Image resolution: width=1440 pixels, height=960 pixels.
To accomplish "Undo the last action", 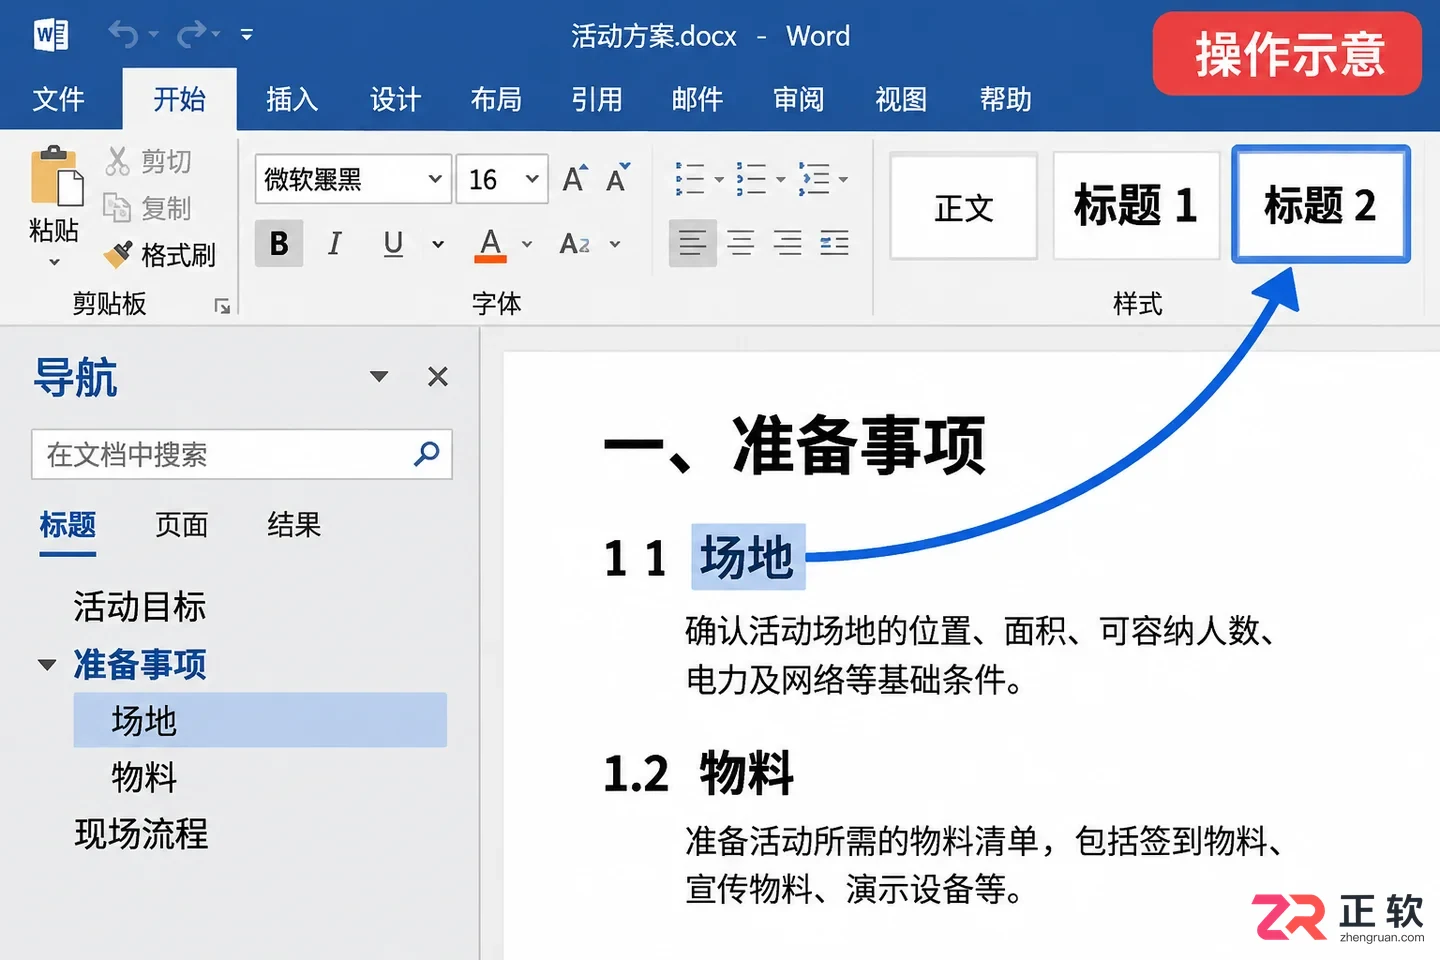I will [123, 35].
